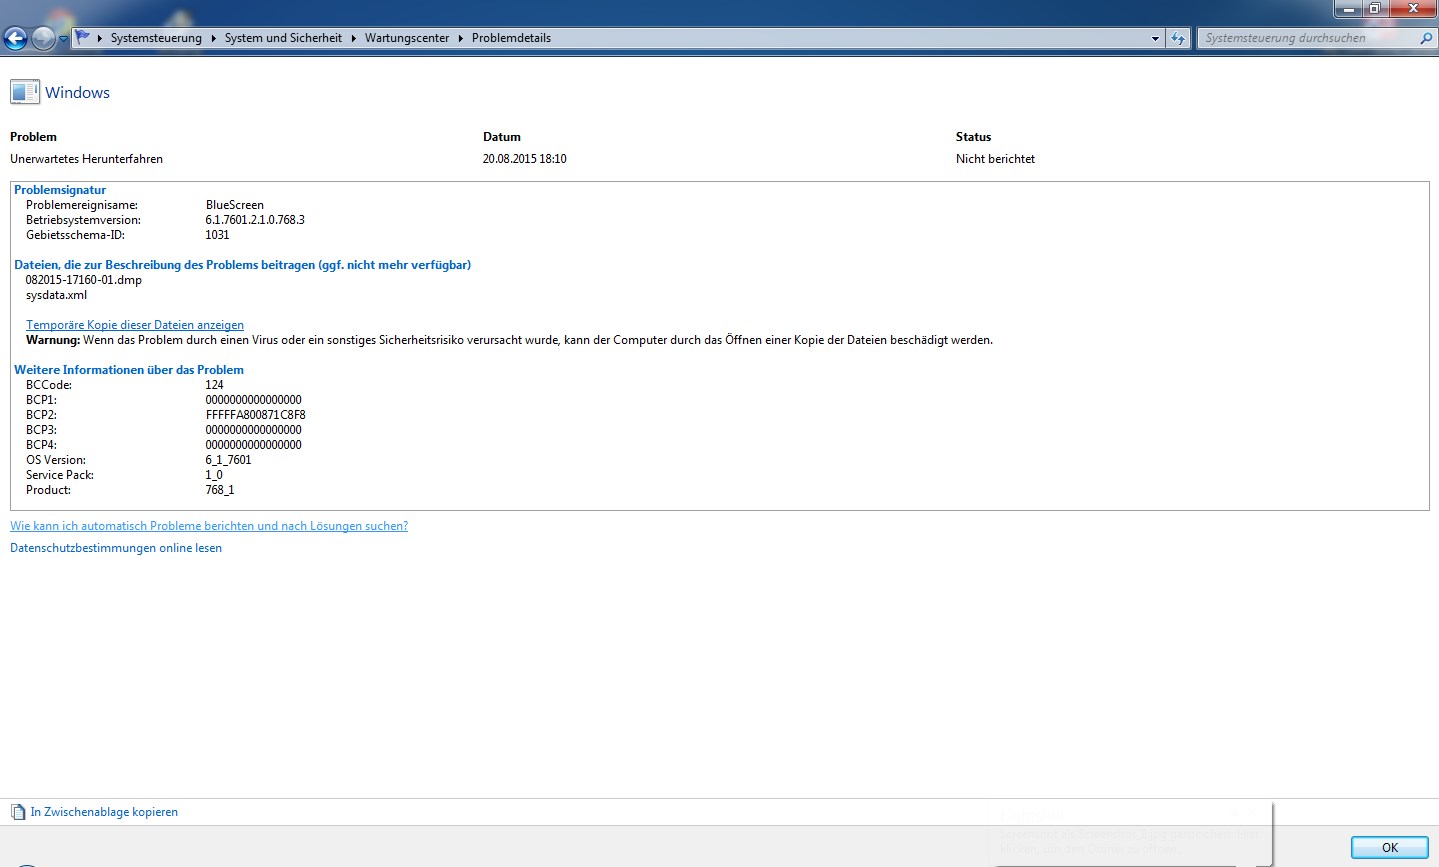Select Problemdetails breadcrumb

coord(511,38)
